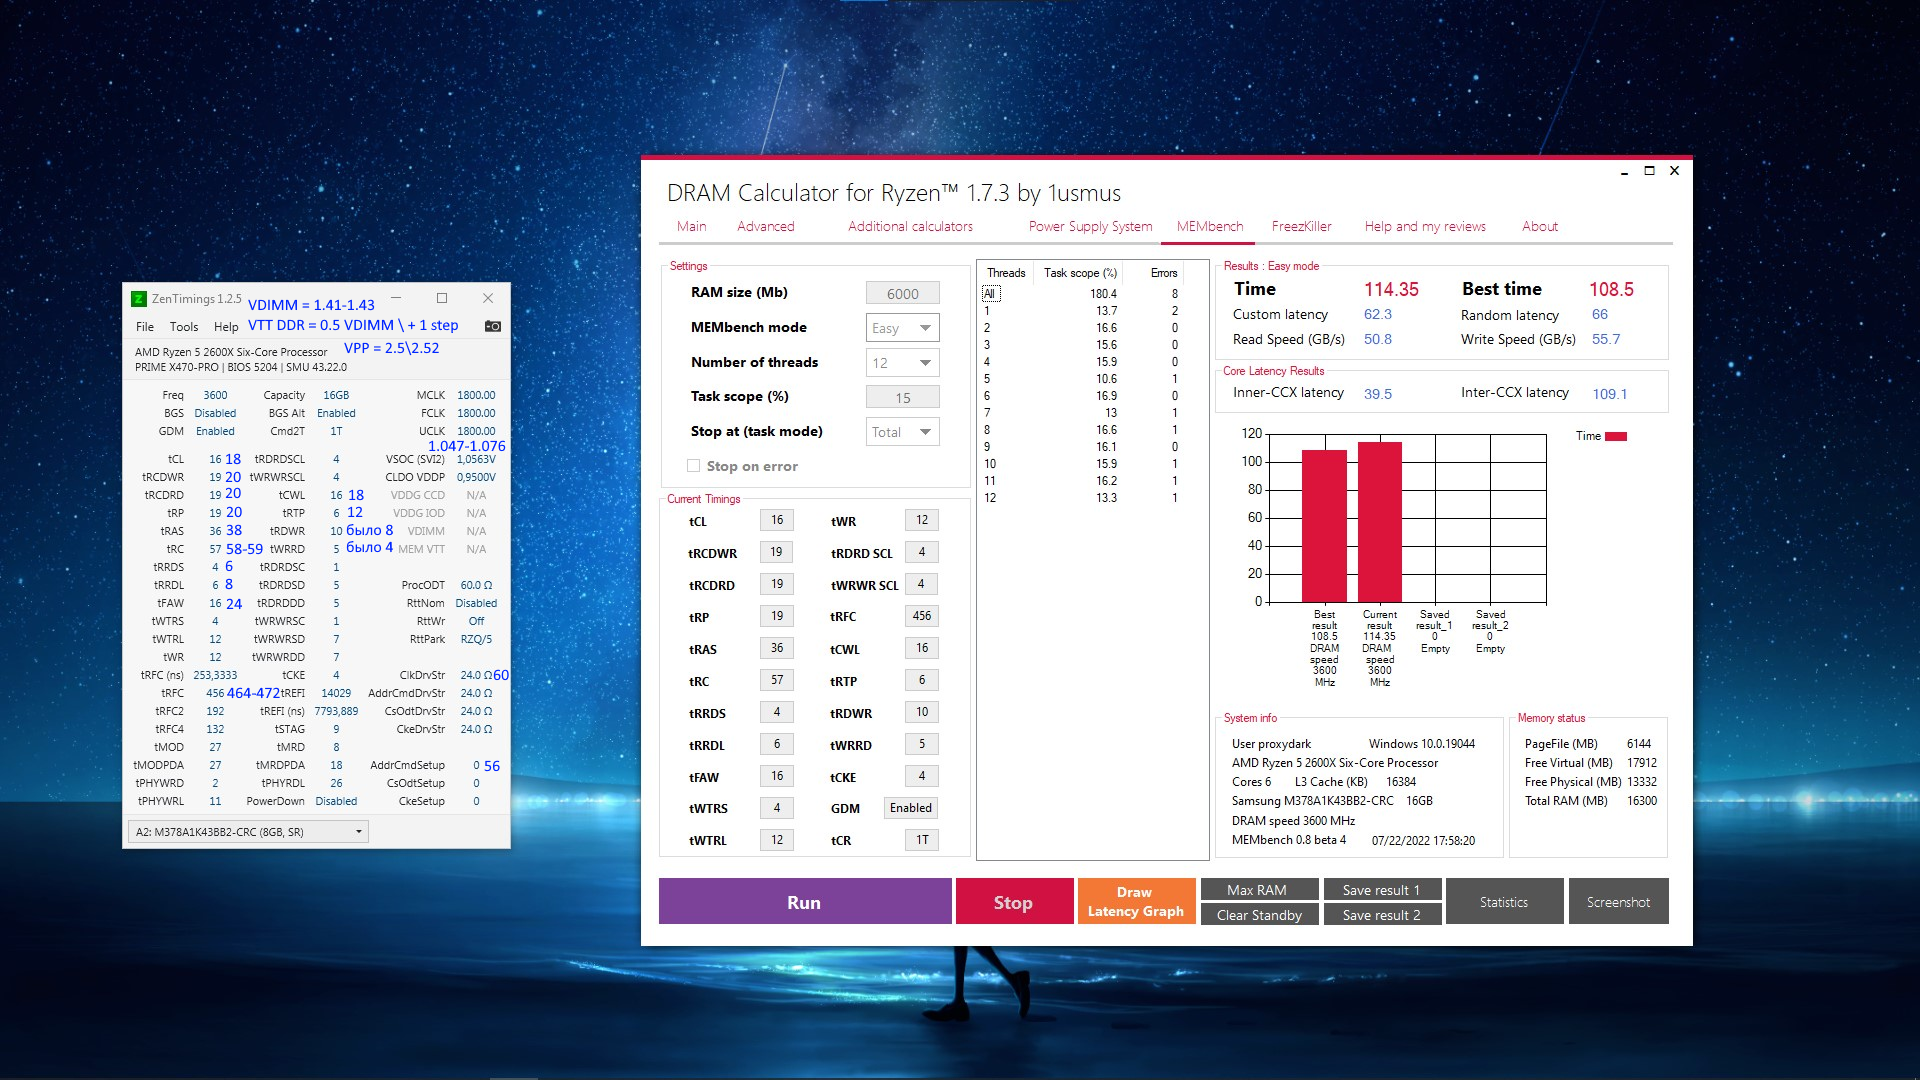This screenshot has width=1920, height=1080.
Task: Maximize the ZenTimings window
Action: click(x=442, y=298)
